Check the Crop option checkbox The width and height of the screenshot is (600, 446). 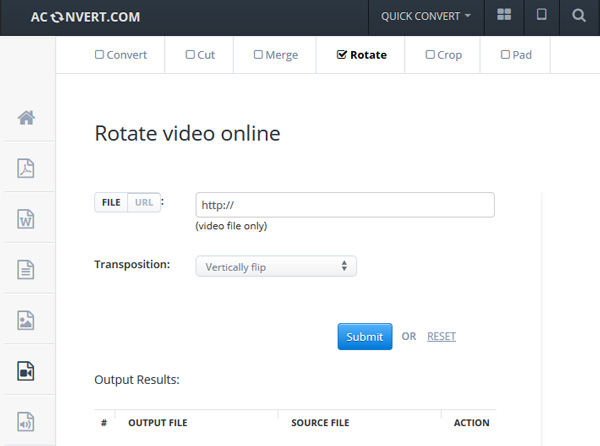(x=430, y=55)
